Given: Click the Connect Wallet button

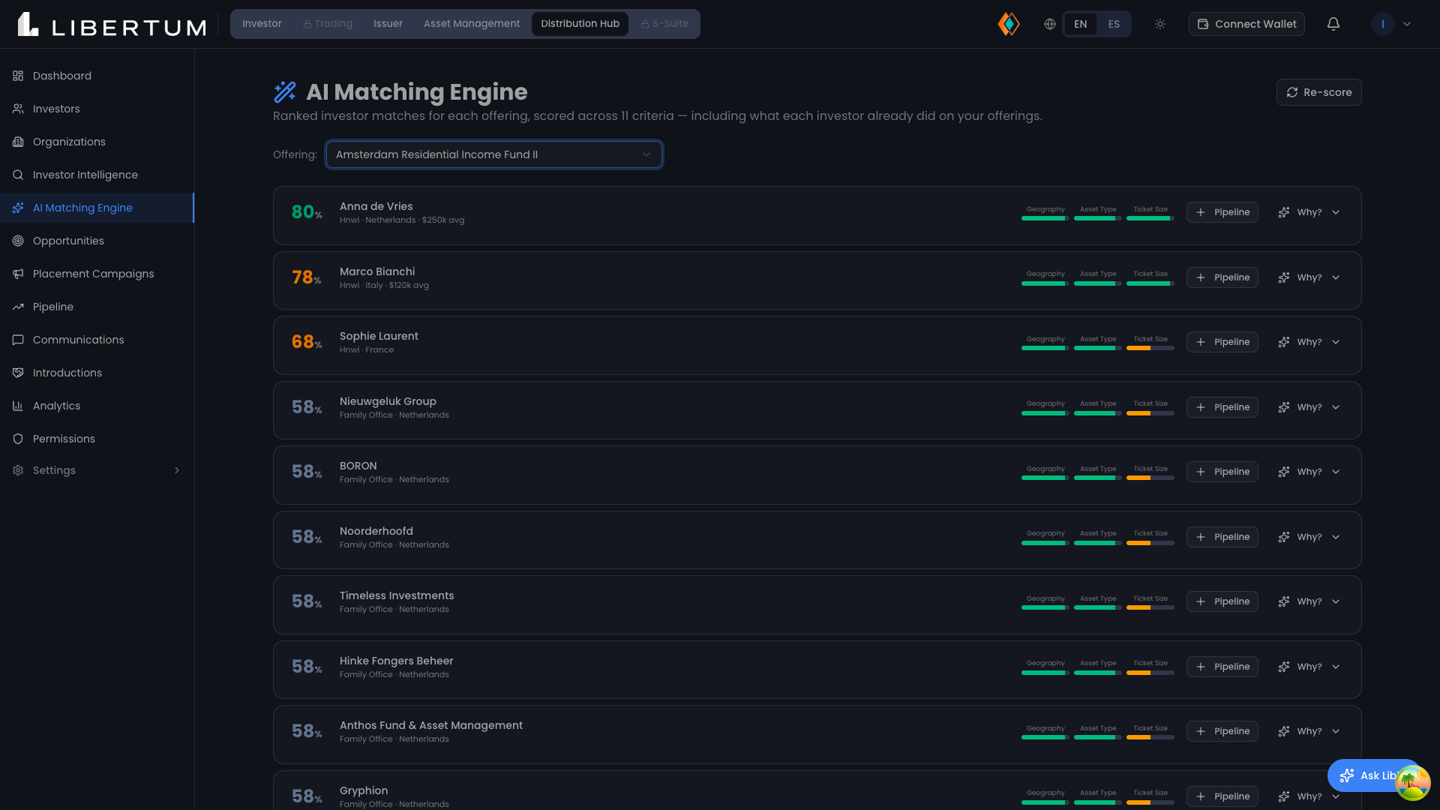Looking at the screenshot, I should [1246, 24].
